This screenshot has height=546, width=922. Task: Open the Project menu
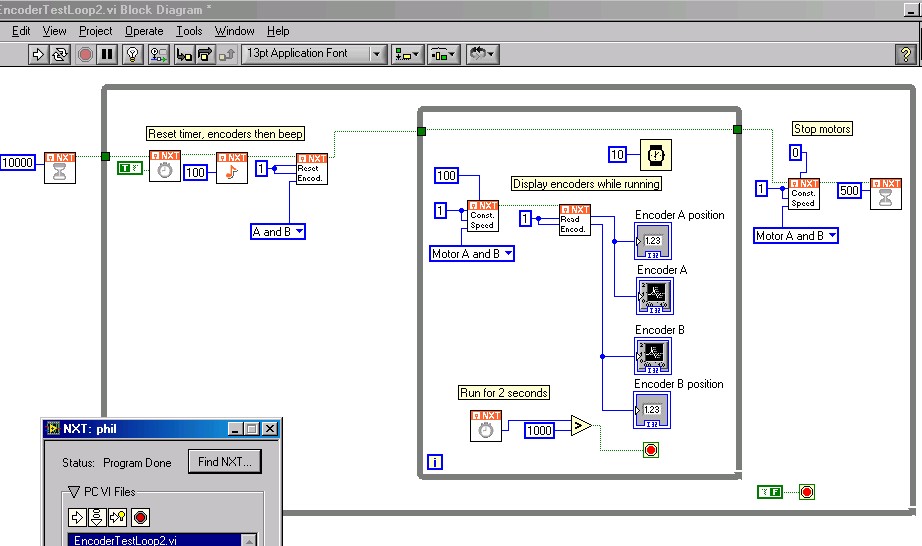pyautogui.click(x=95, y=31)
